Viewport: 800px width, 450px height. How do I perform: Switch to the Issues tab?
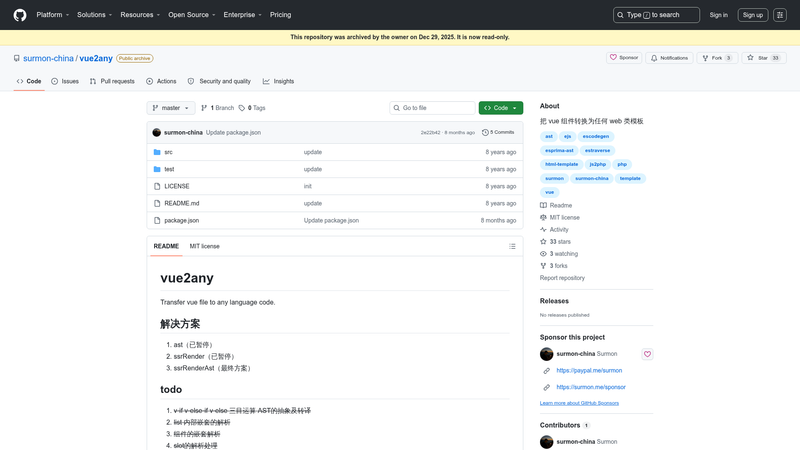coord(65,81)
